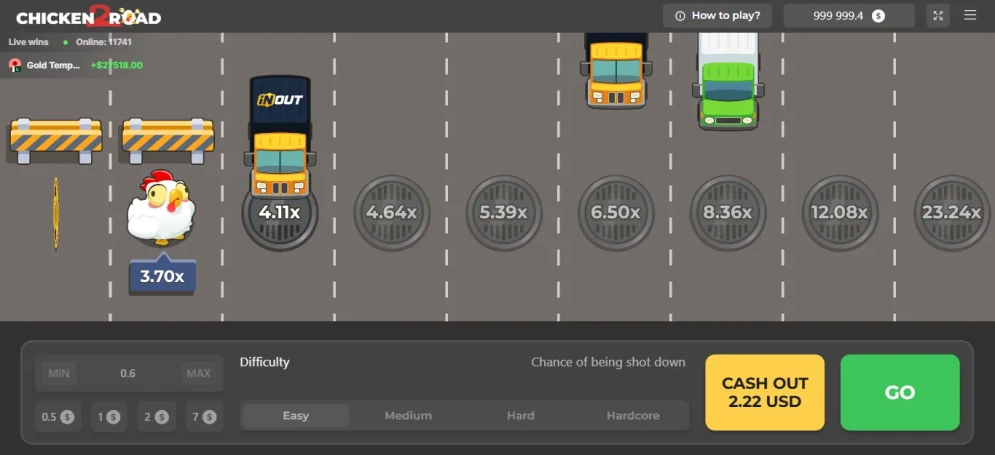Click the Chance of being shot down text

click(608, 362)
